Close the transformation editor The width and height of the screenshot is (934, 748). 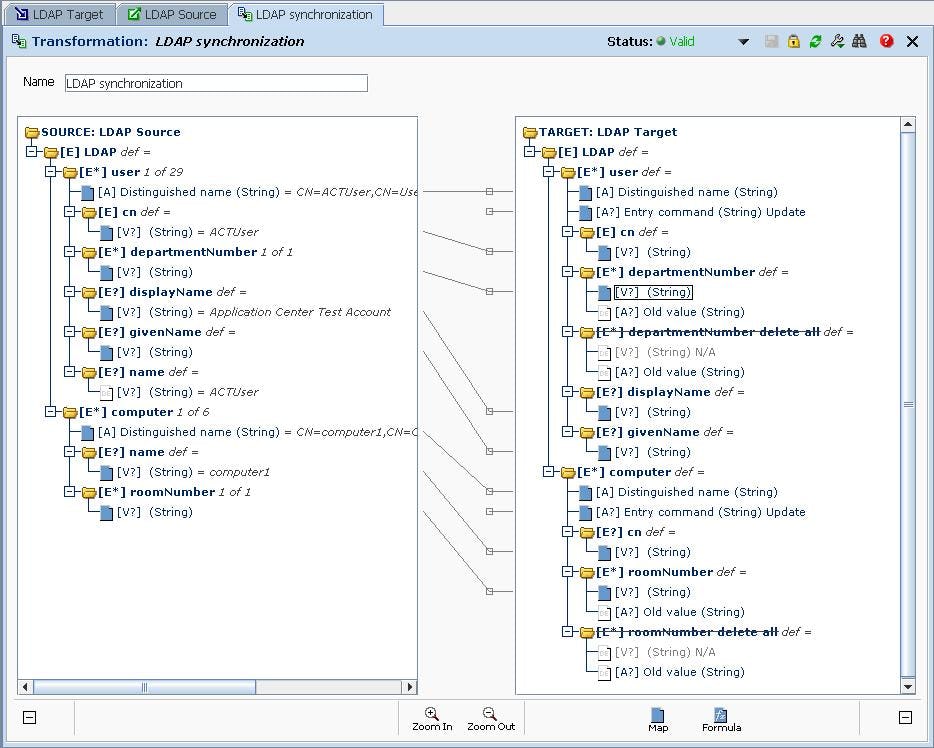[x=912, y=41]
